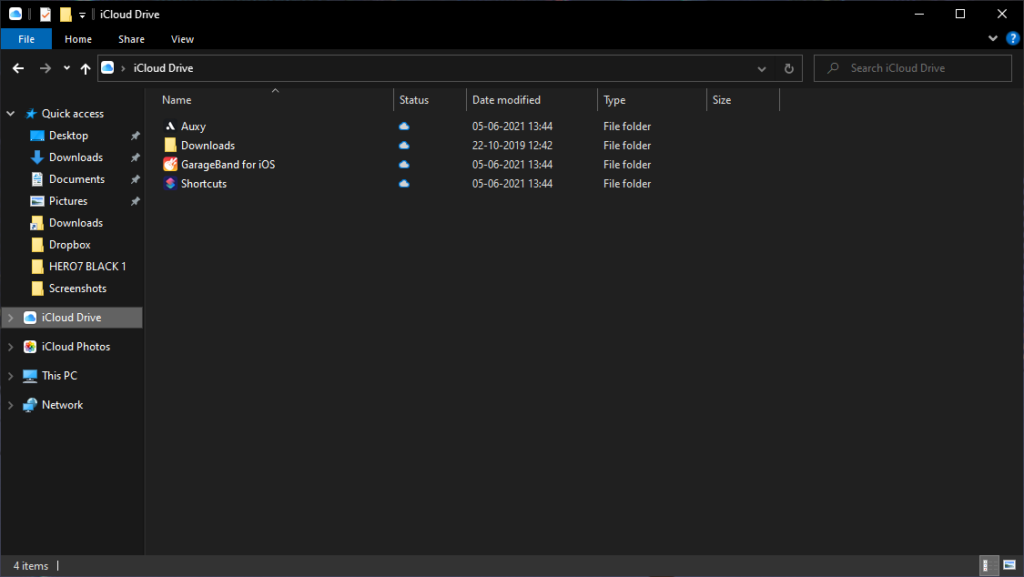Click the iCloud Drive sidebar icon
The image size is (1024, 577).
click(x=32, y=317)
